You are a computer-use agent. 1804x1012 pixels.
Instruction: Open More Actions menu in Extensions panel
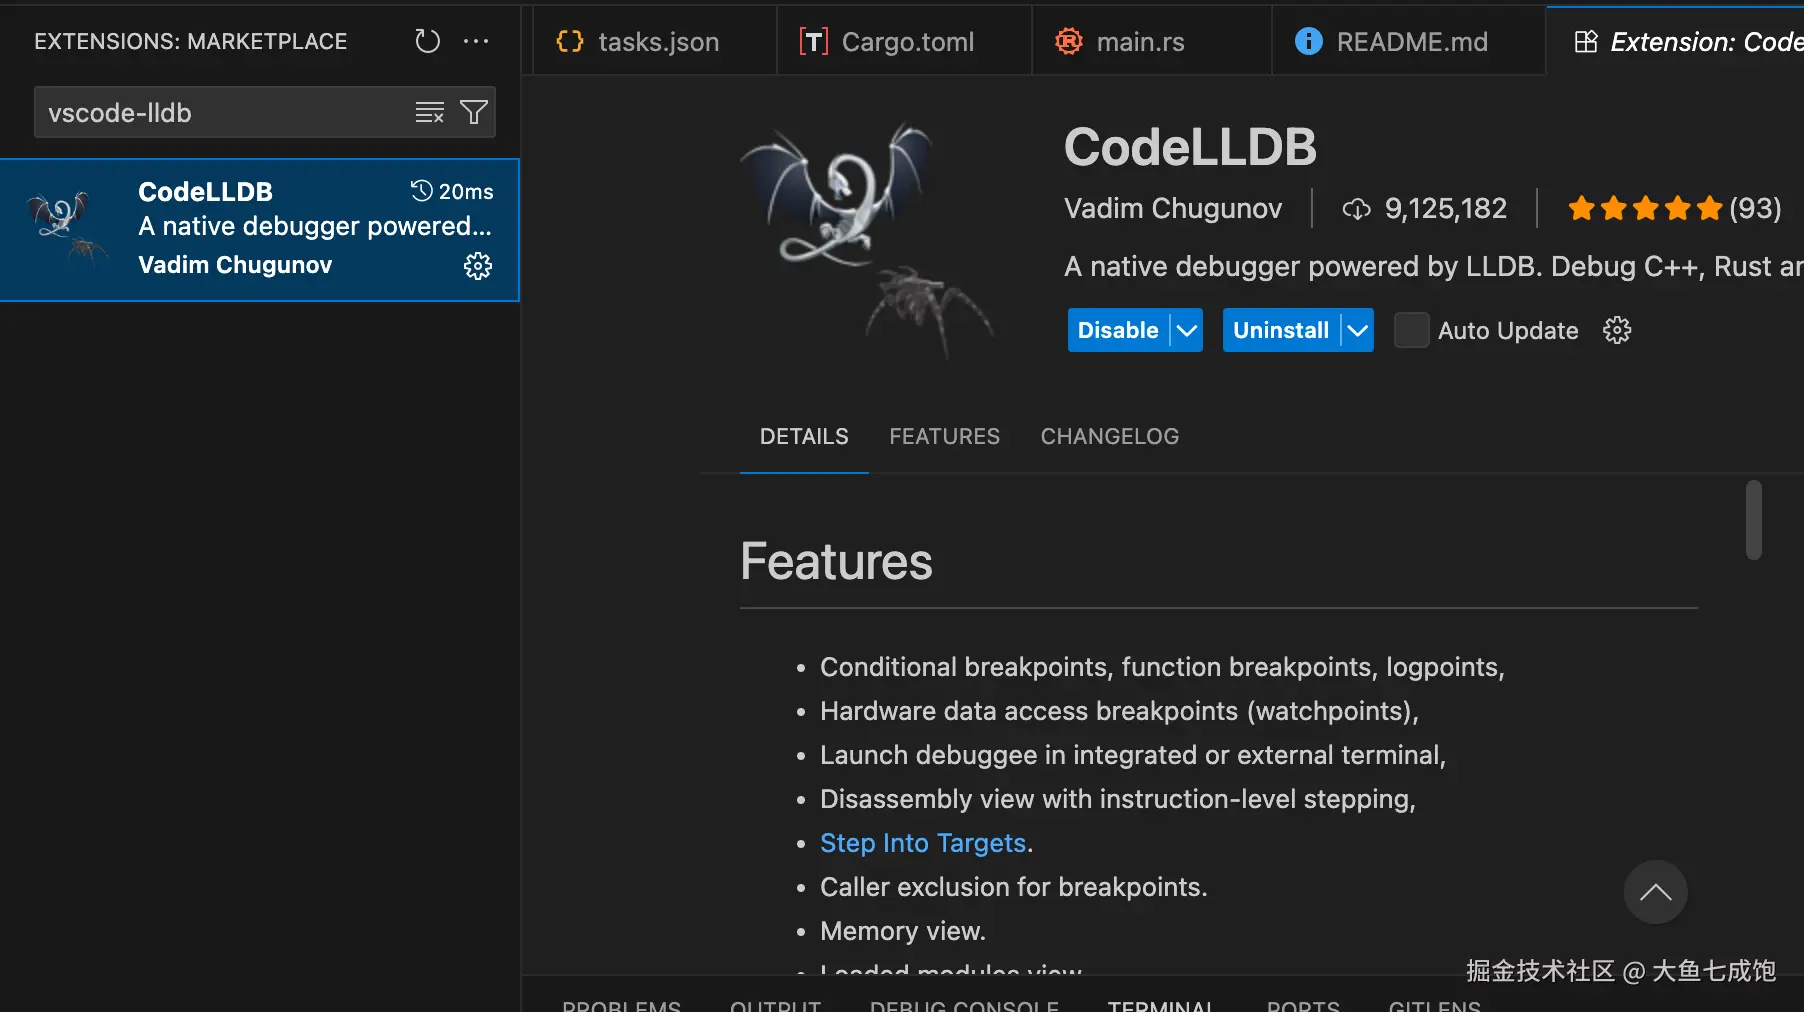476,41
